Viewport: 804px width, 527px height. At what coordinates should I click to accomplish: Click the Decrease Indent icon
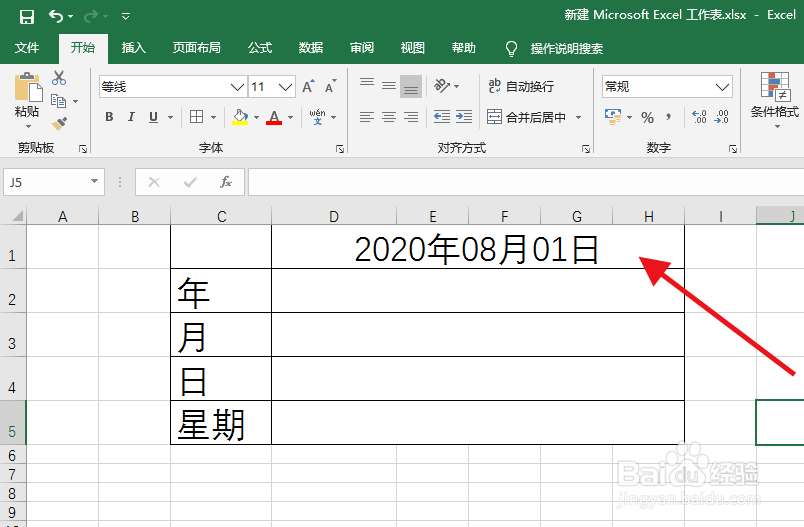441,117
